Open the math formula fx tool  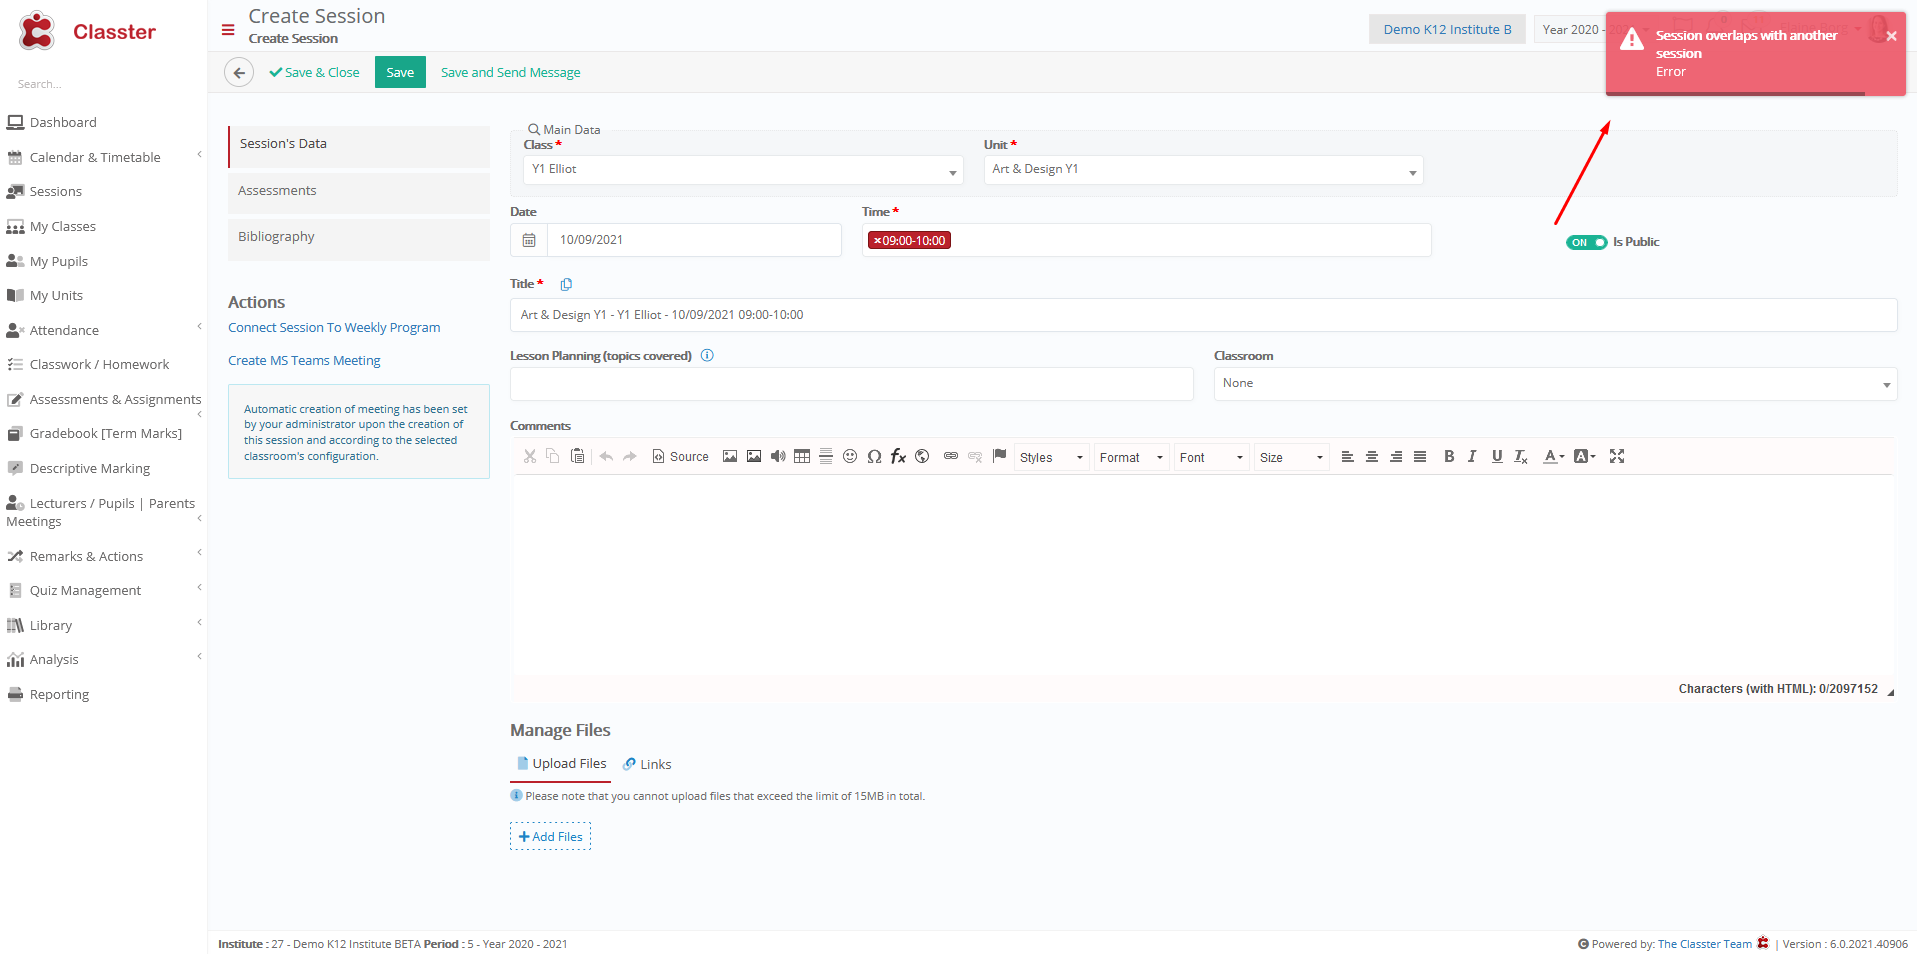click(x=898, y=456)
